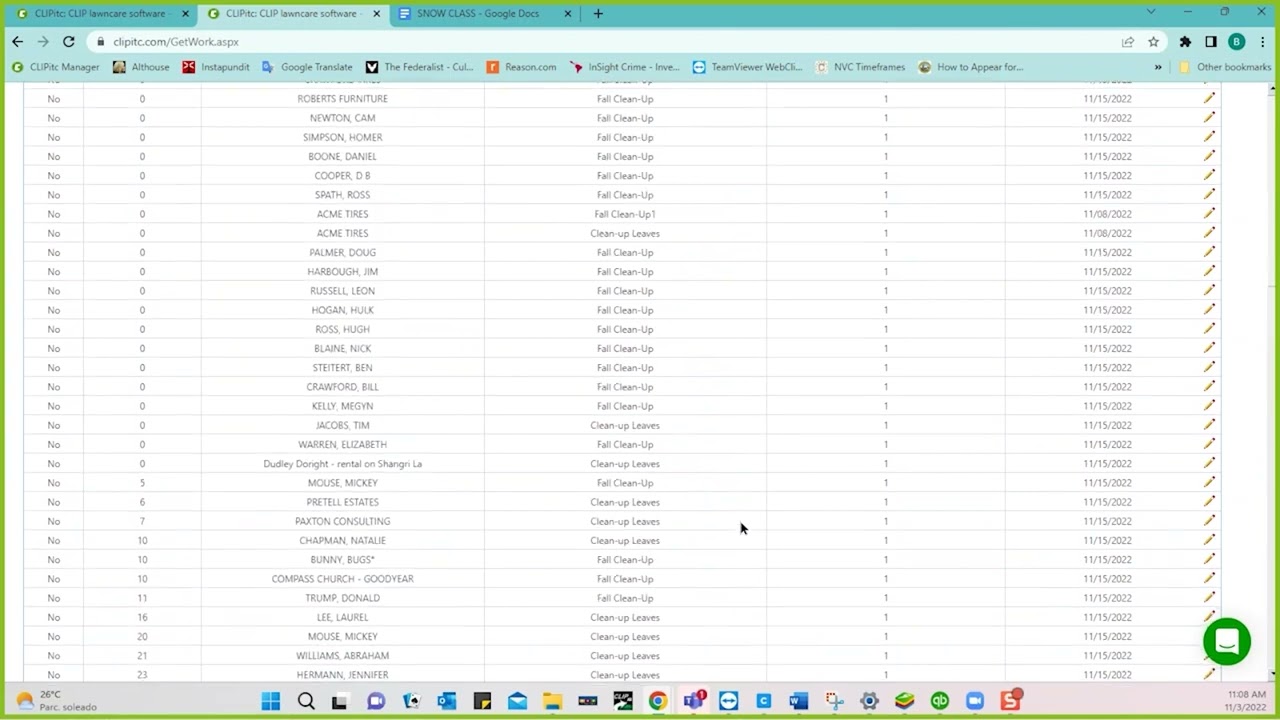The height and width of the screenshot is (720, 1280).
Task: Click the name 'CHAPMAN, NATALIE'
Action: pyautogui.click(x=342, y=540)
